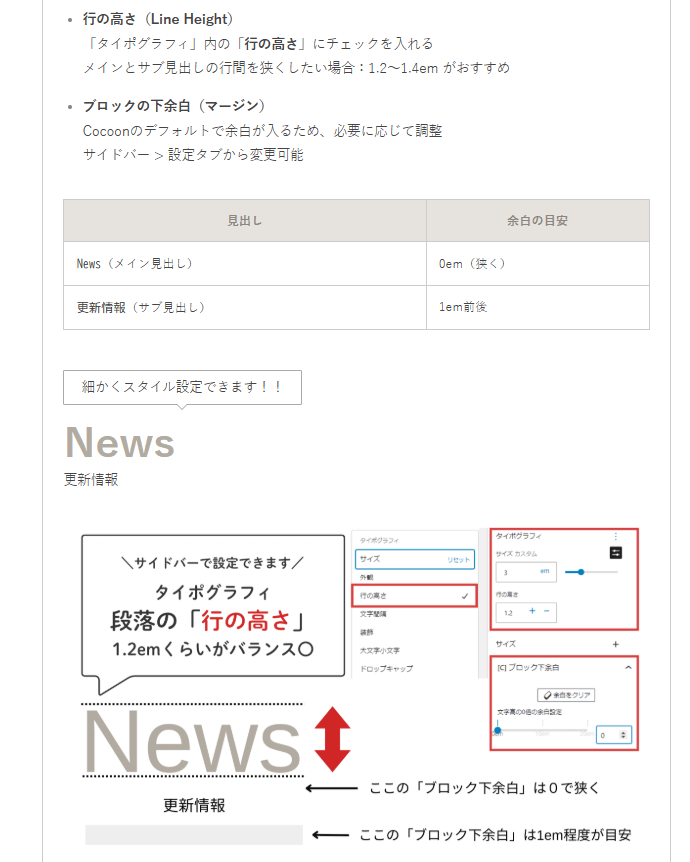Click the 行の高さ（Line Height） bullet heading

point(158,19)
